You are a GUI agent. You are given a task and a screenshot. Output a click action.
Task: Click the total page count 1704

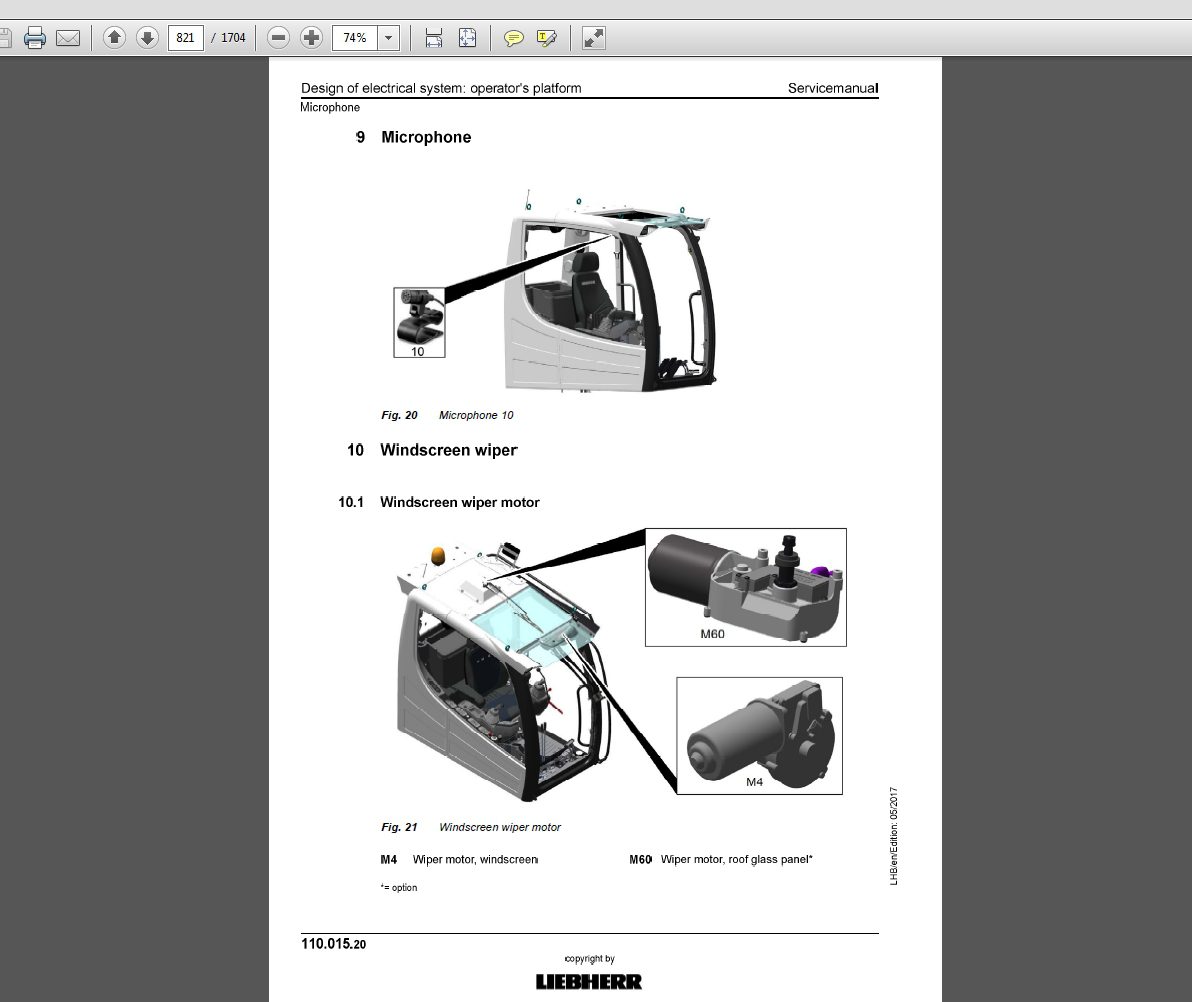pyautogui.click(x=233, y=37)
